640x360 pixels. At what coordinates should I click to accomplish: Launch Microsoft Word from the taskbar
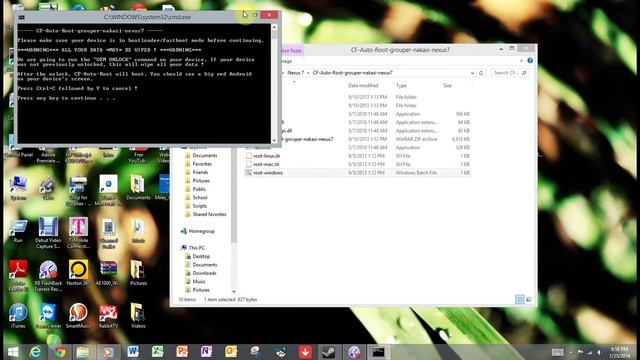[133, 351]
